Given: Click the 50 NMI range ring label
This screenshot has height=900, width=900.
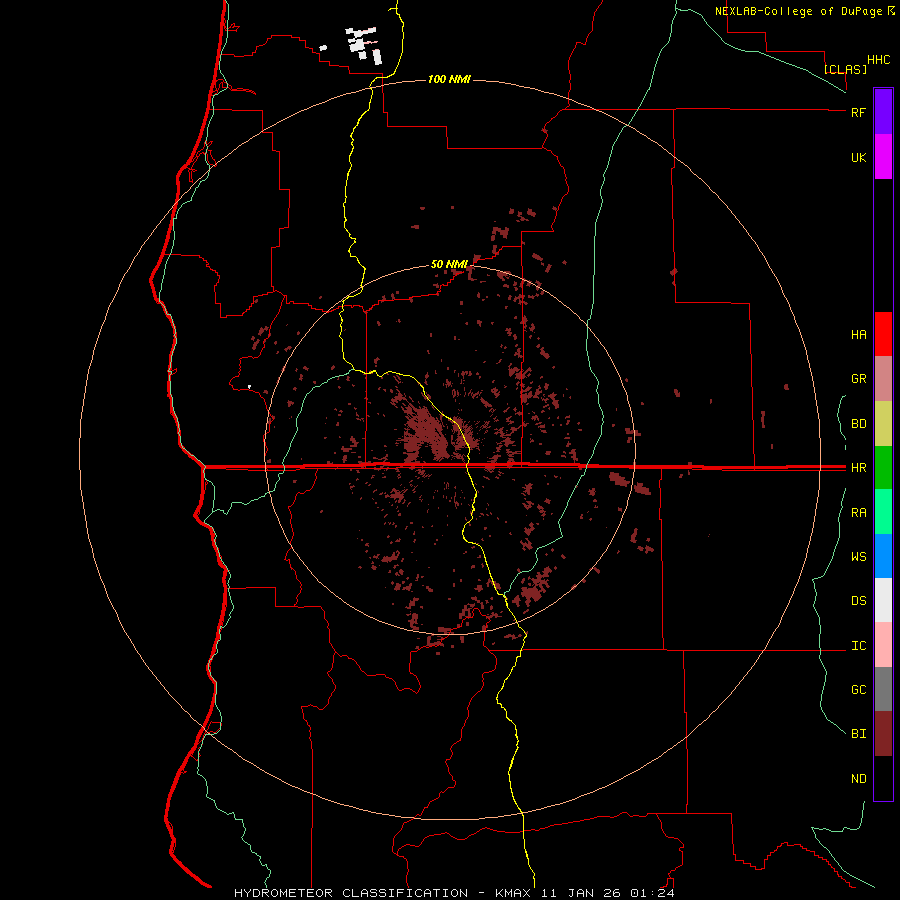Looking at the screenshot, I should pos(449,264).
